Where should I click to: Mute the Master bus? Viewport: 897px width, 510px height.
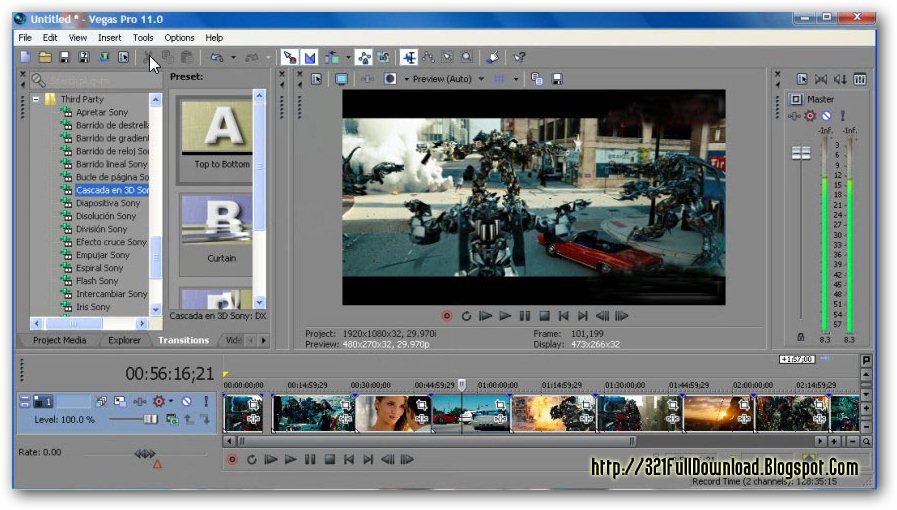(x=826, y=116)
